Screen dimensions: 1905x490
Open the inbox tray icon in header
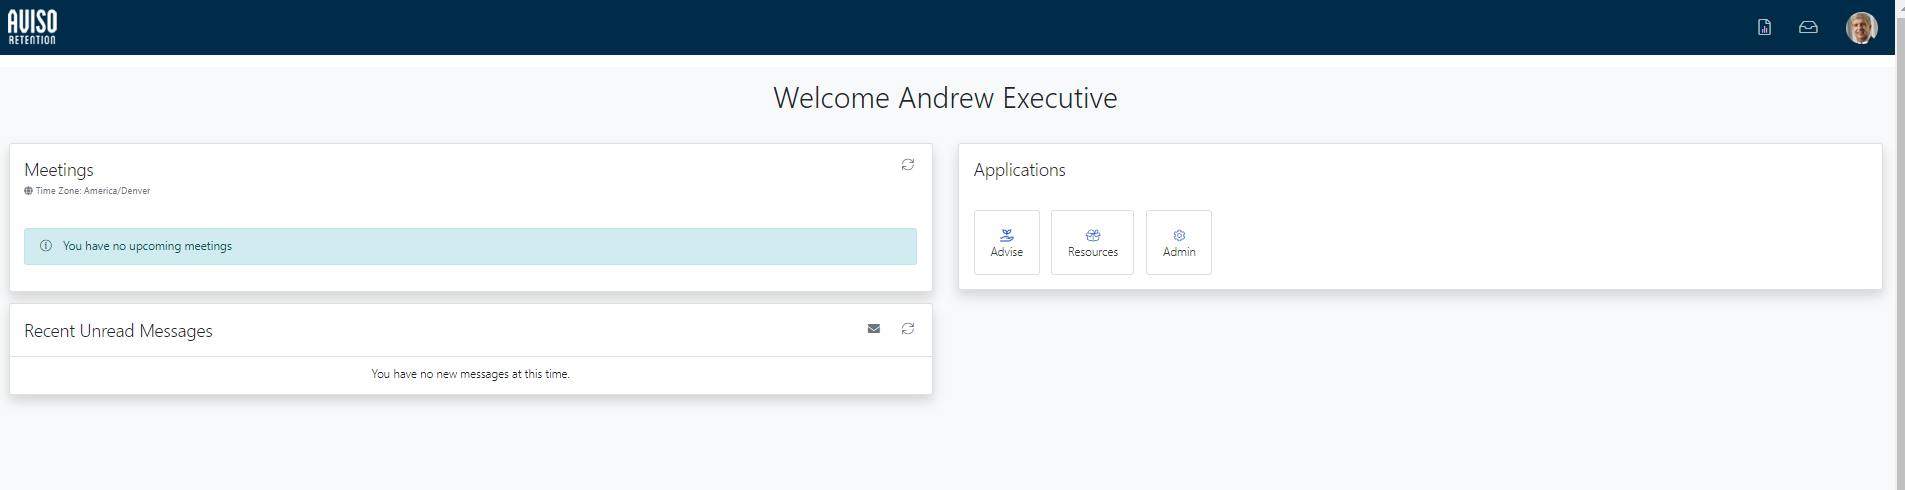(x=1808, y=27)
